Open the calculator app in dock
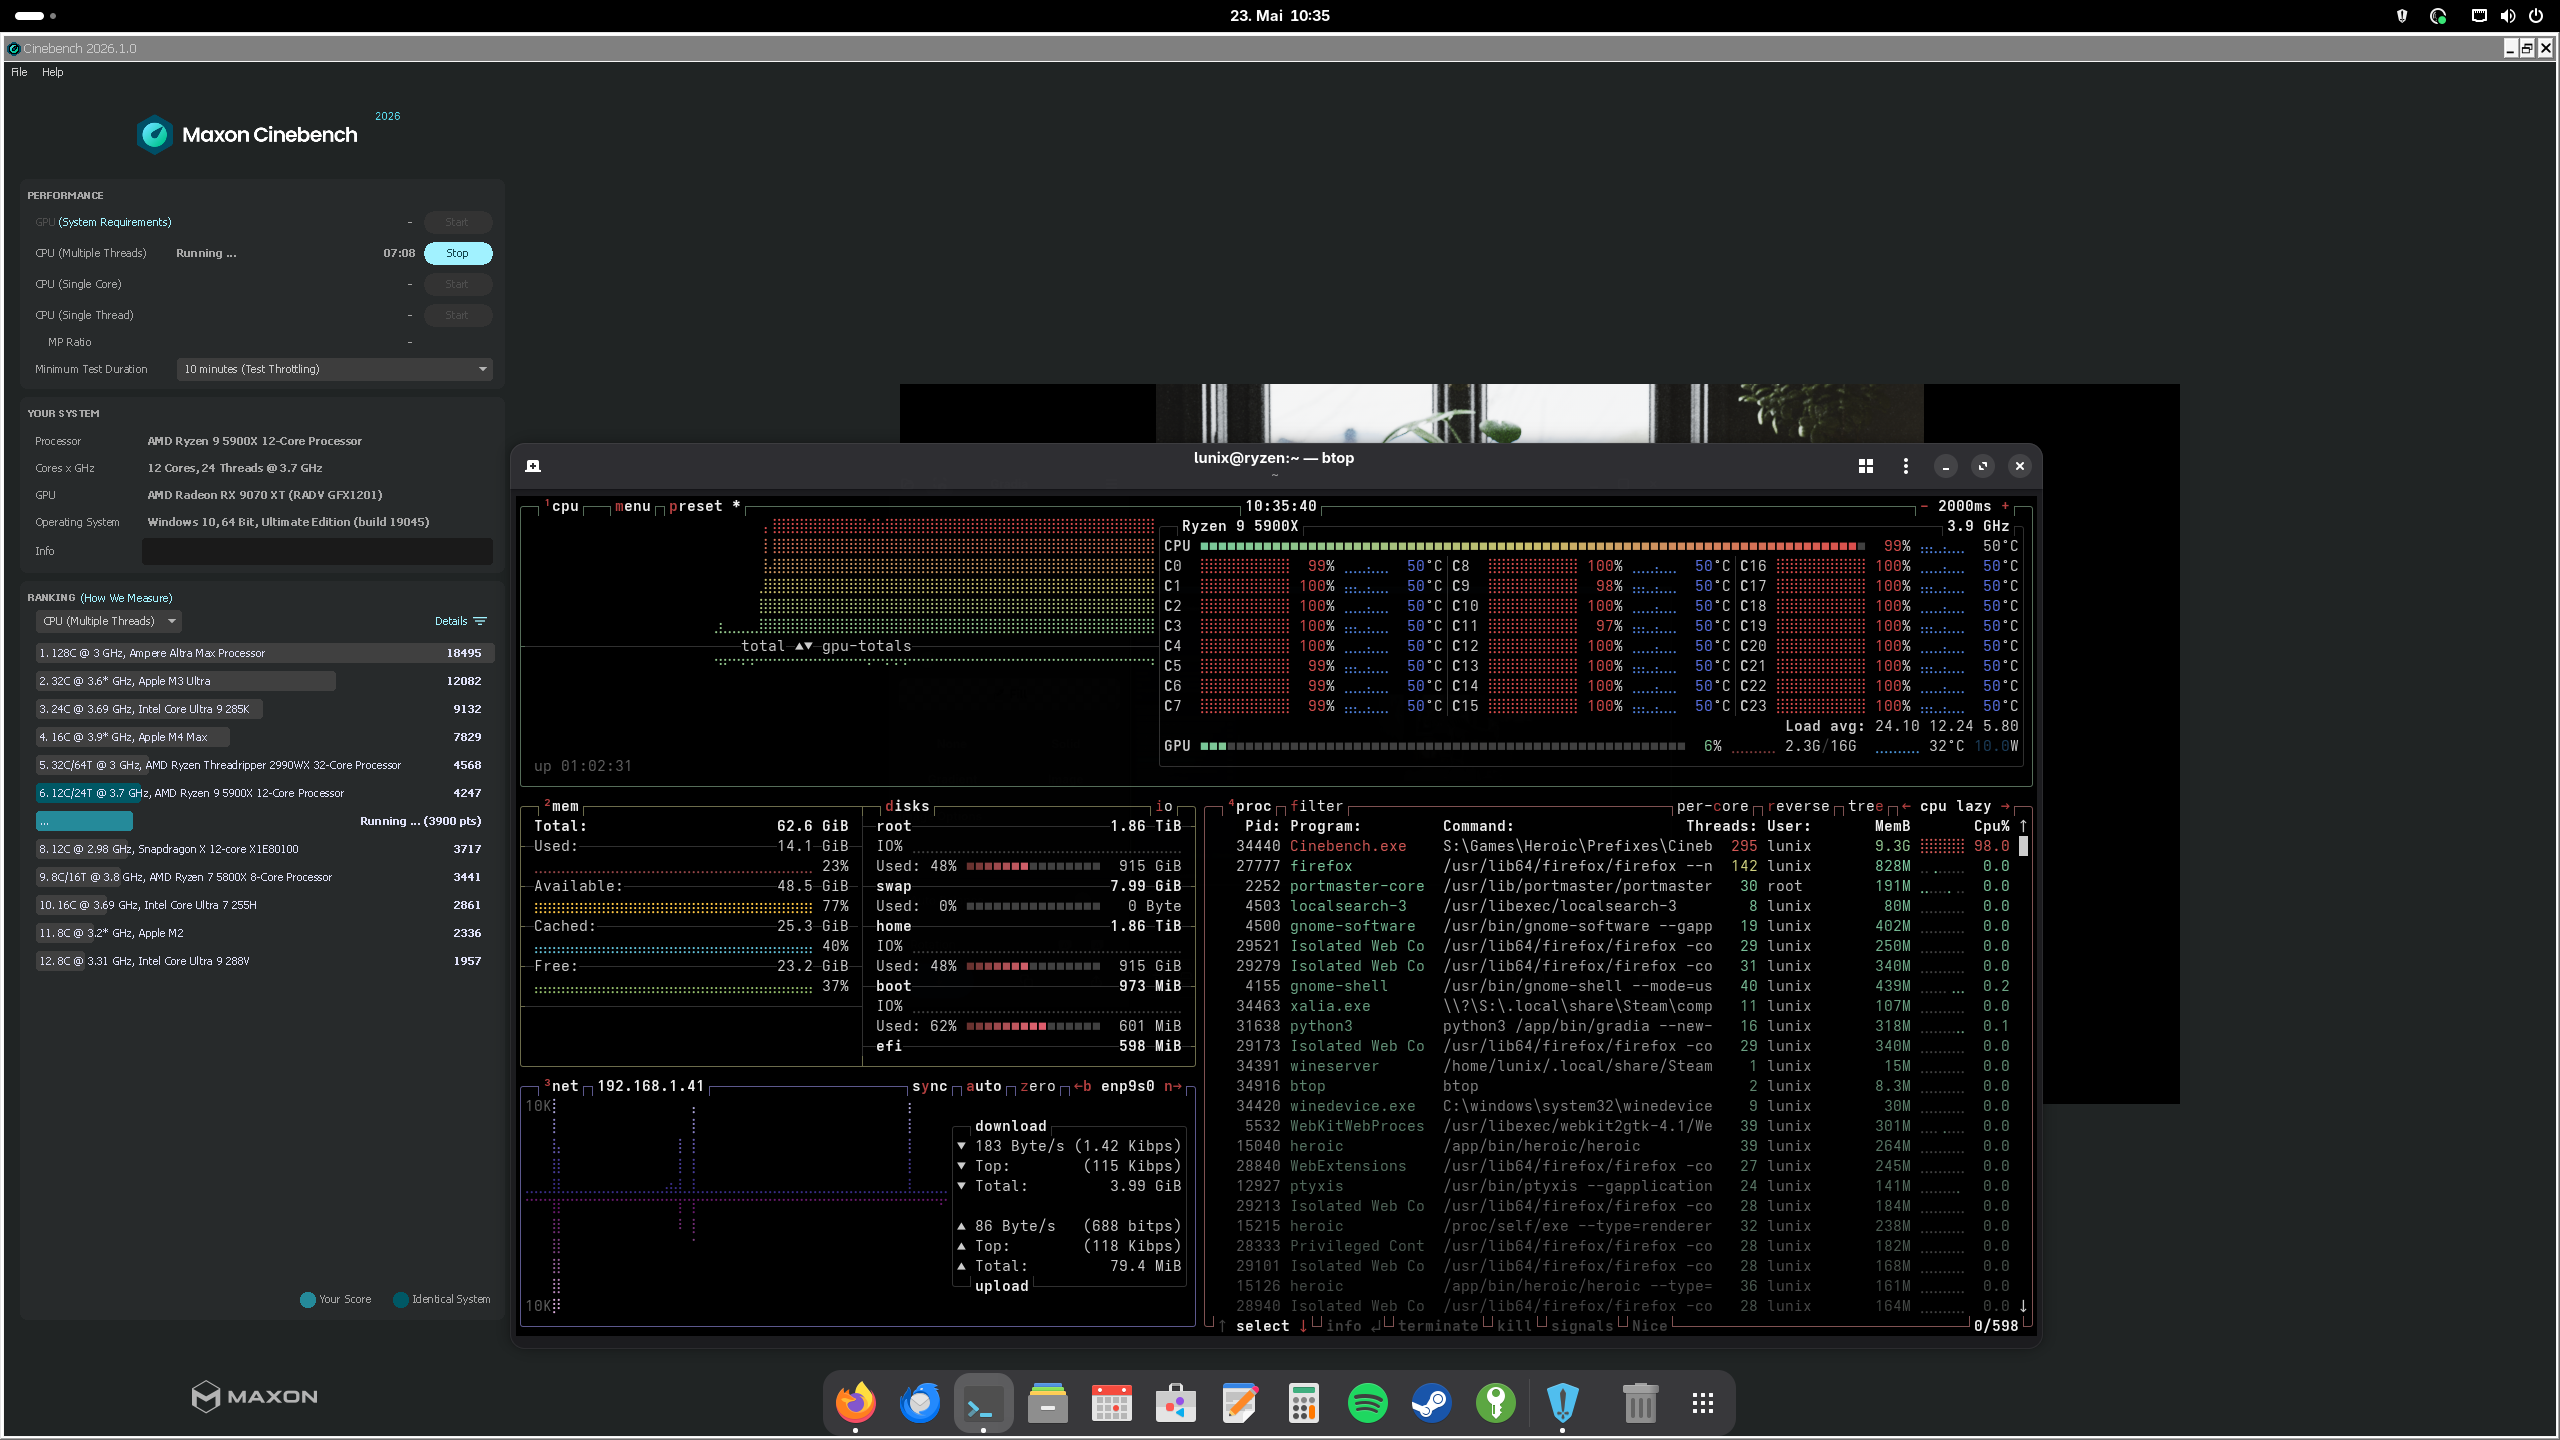The image size is (2560, 1440). tap(1303, 1403)
